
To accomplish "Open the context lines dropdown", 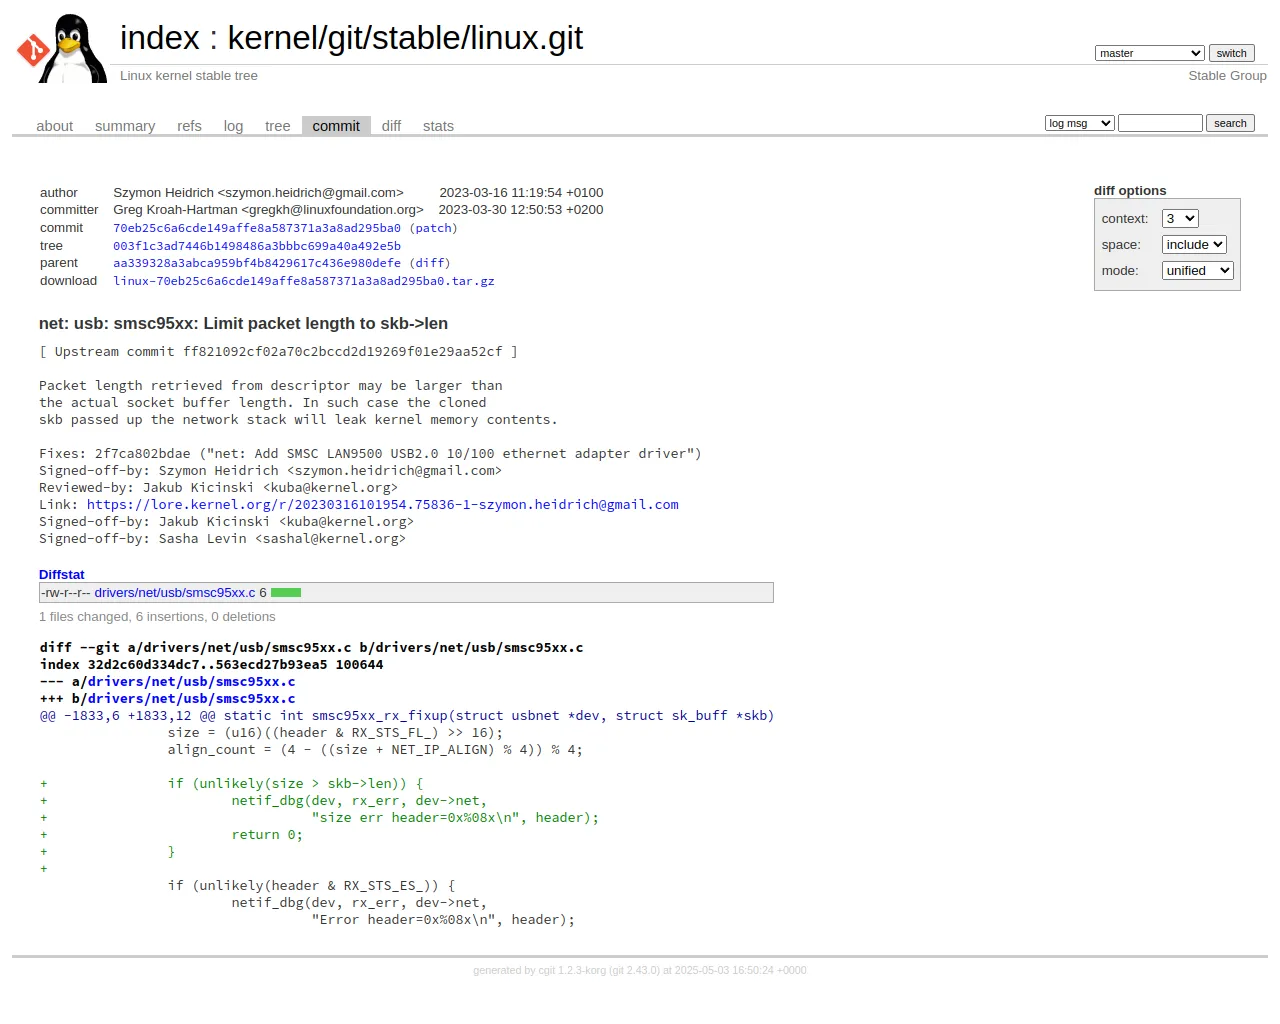I will click(1179, 219).
